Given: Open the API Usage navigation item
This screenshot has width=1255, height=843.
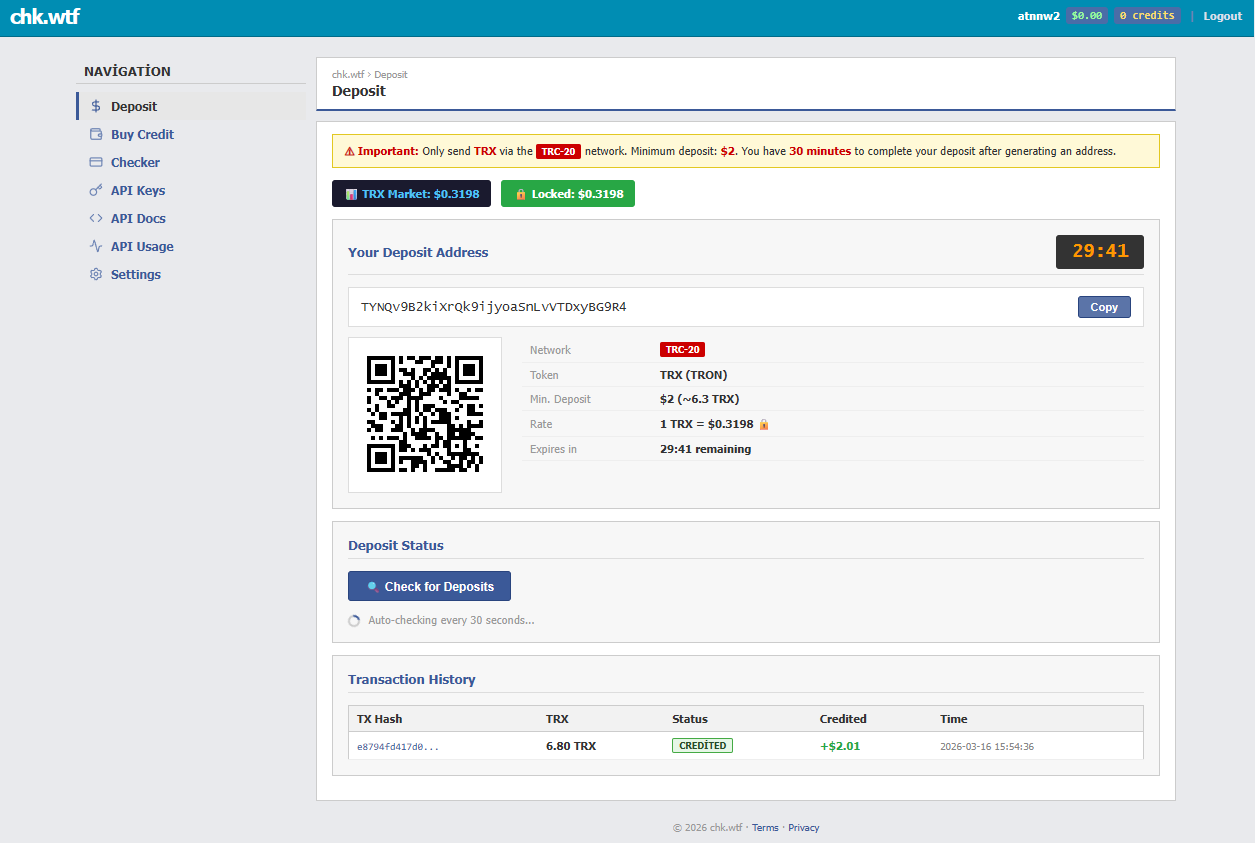Looking at the screenshot, I should coord(142,246).
